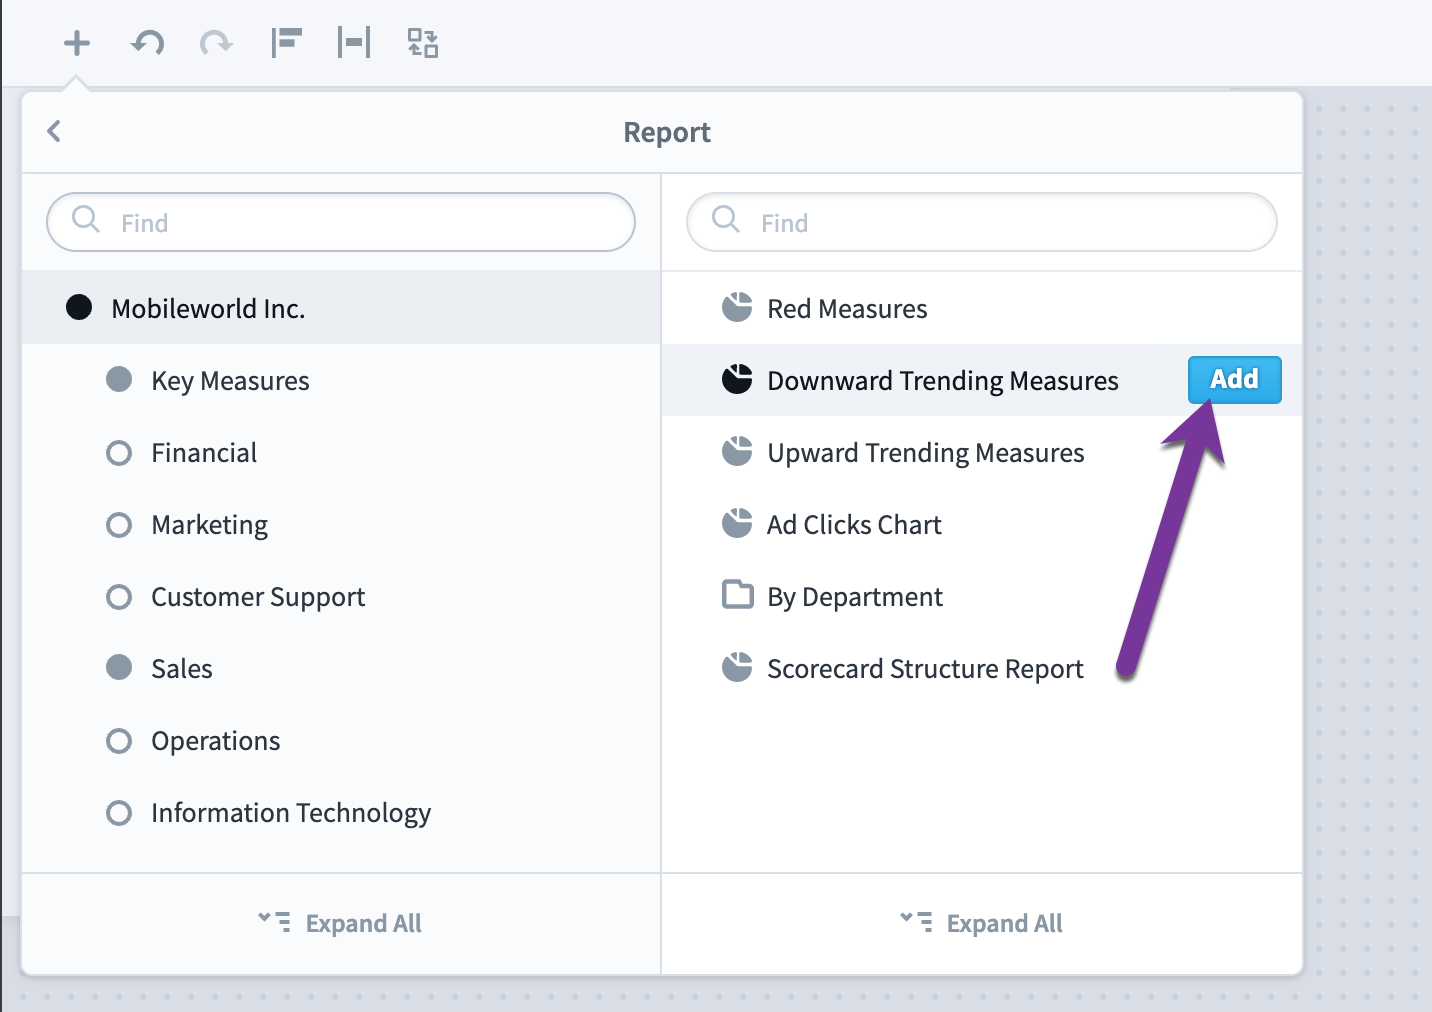Click the Key Measures gray circle icon

pos(119,379)
